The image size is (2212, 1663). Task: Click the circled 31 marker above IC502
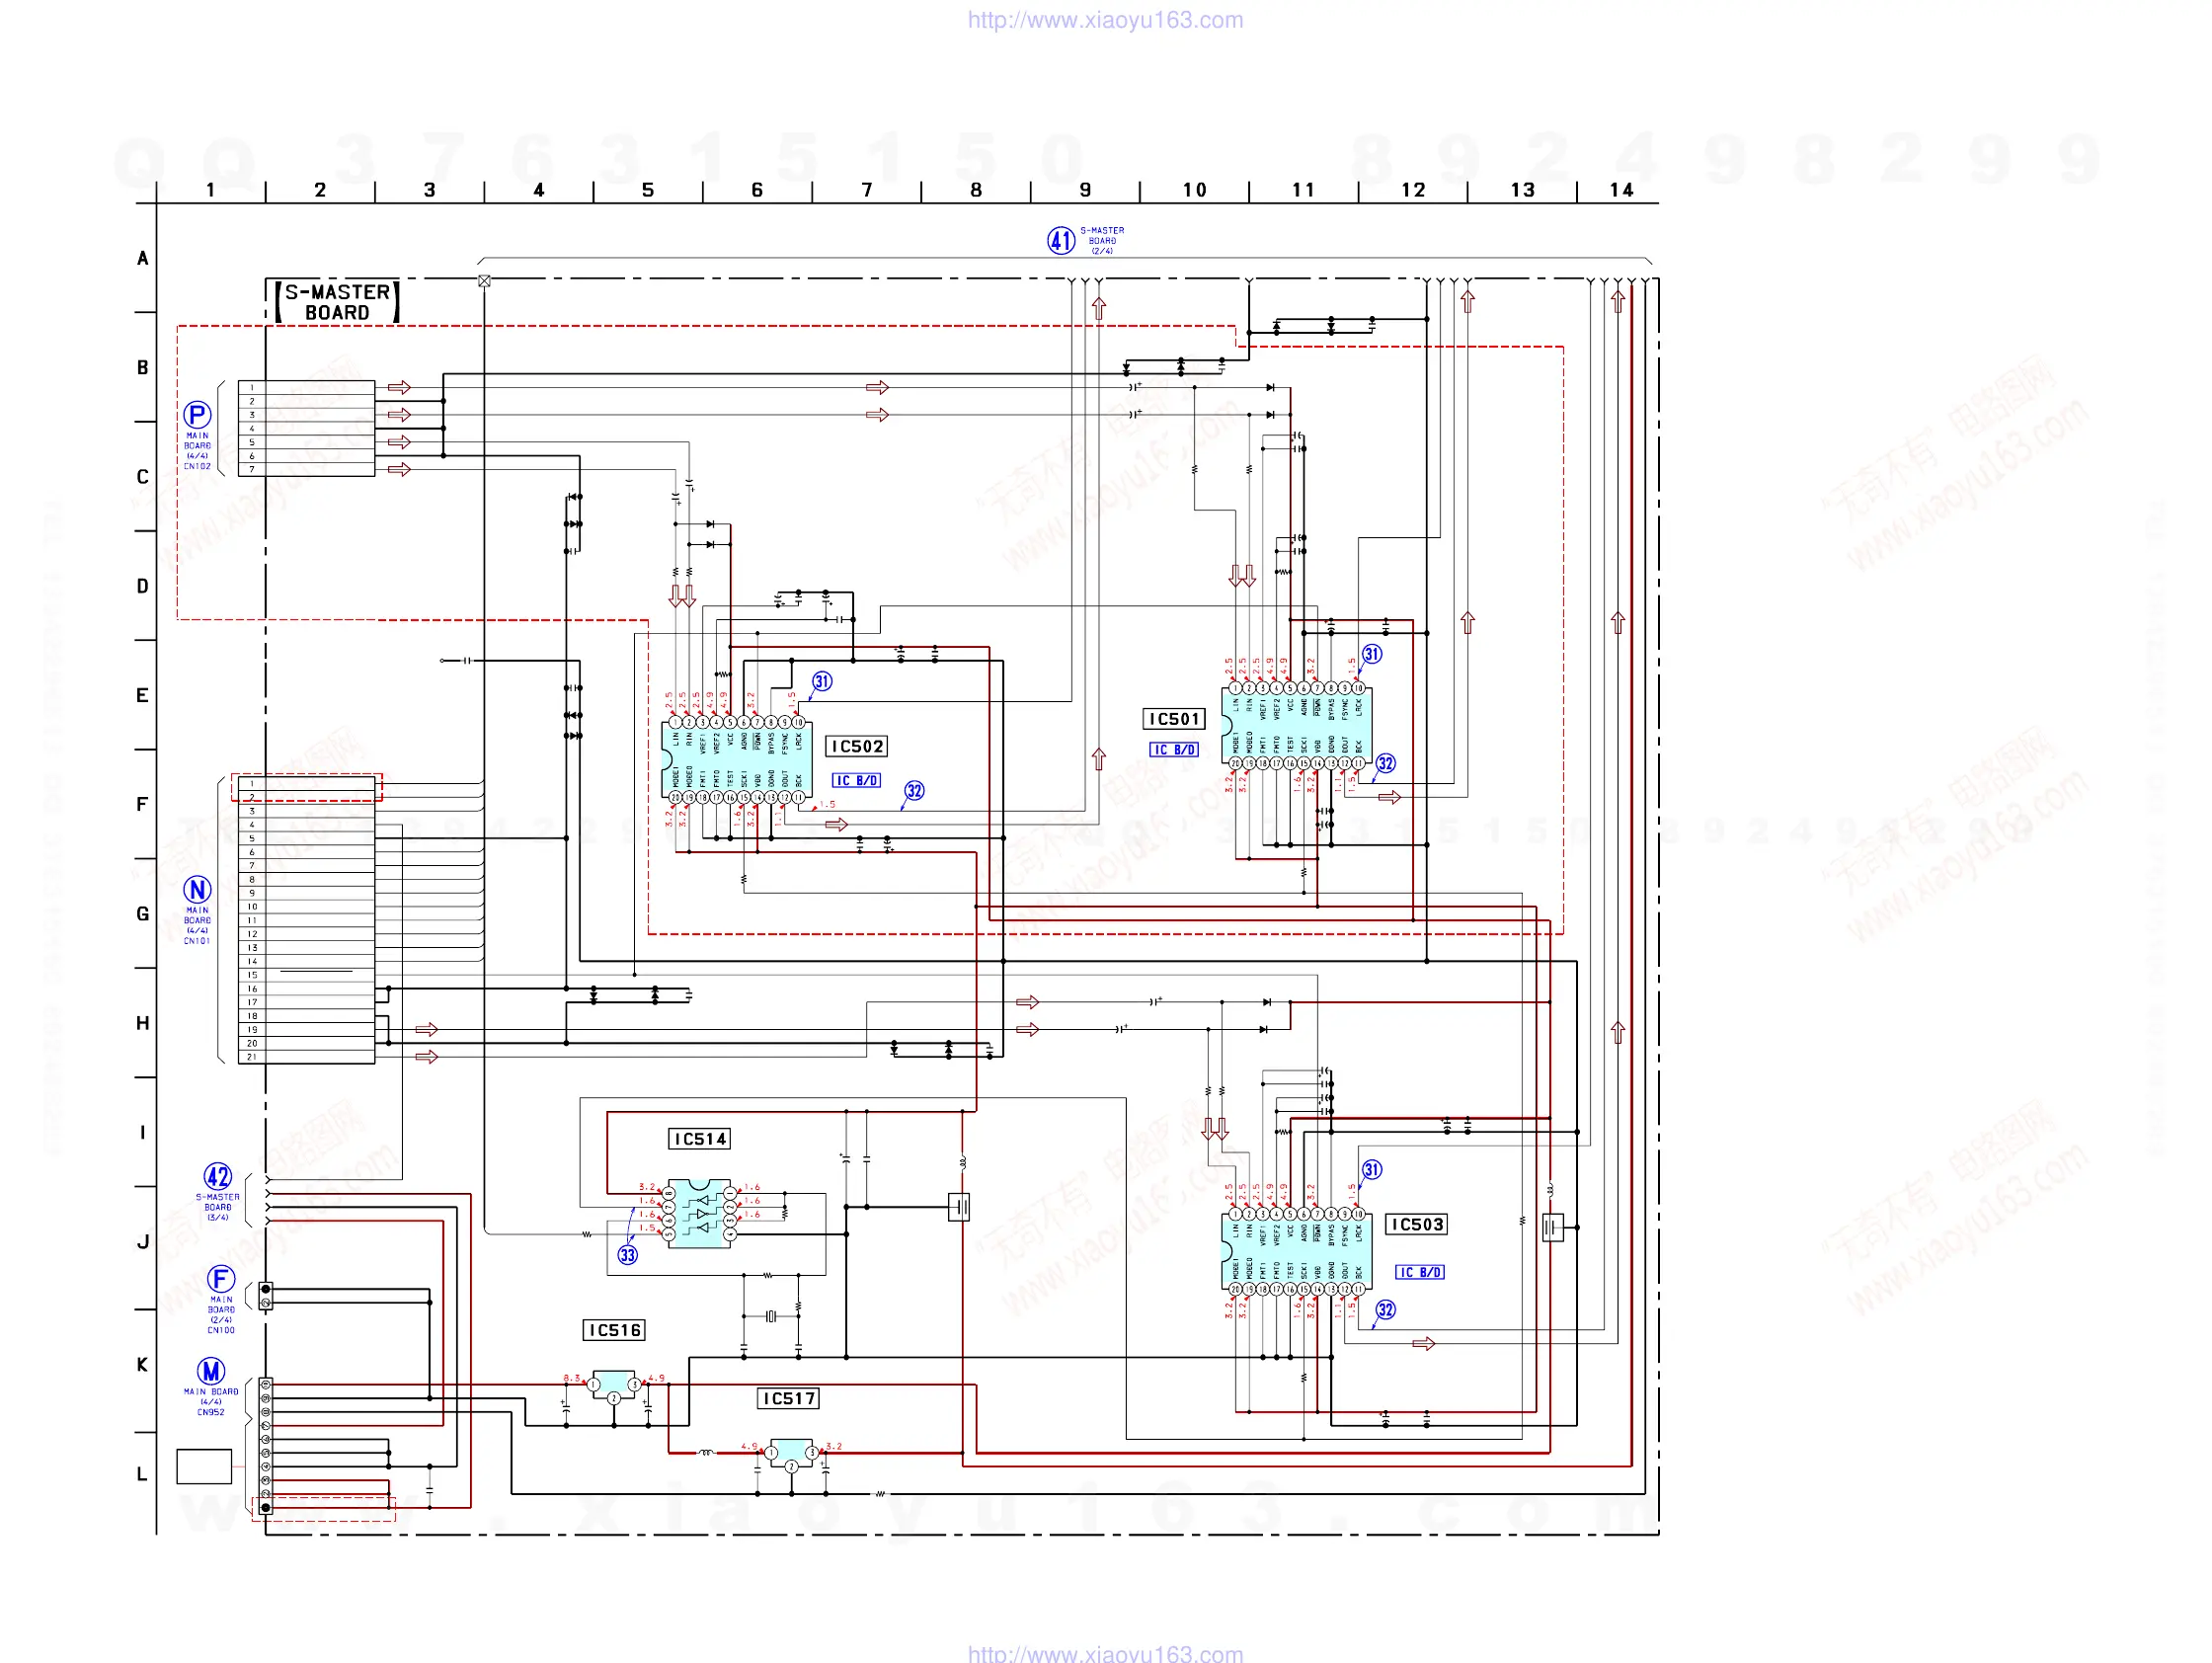tap(821, 681)
